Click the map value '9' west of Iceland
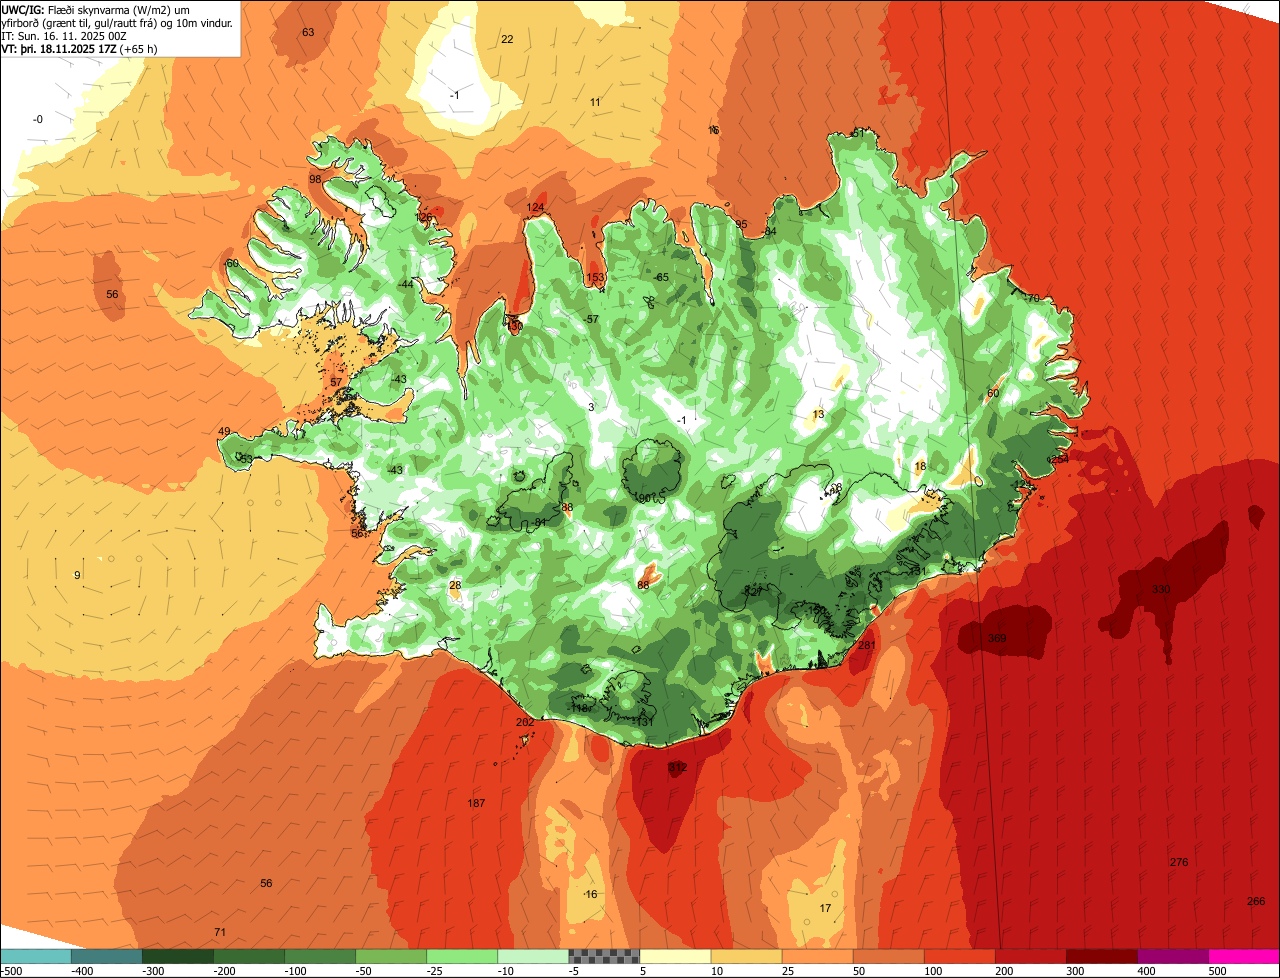Viewport: 1280px width, 978px height. click(x=77, y=575)
